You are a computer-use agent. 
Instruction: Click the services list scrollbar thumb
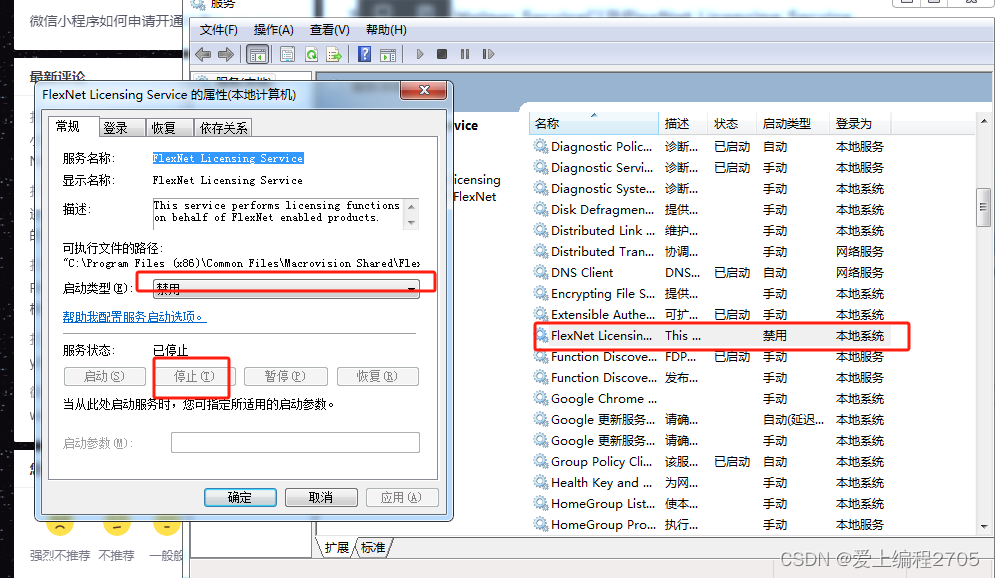(x=984, y=207)
